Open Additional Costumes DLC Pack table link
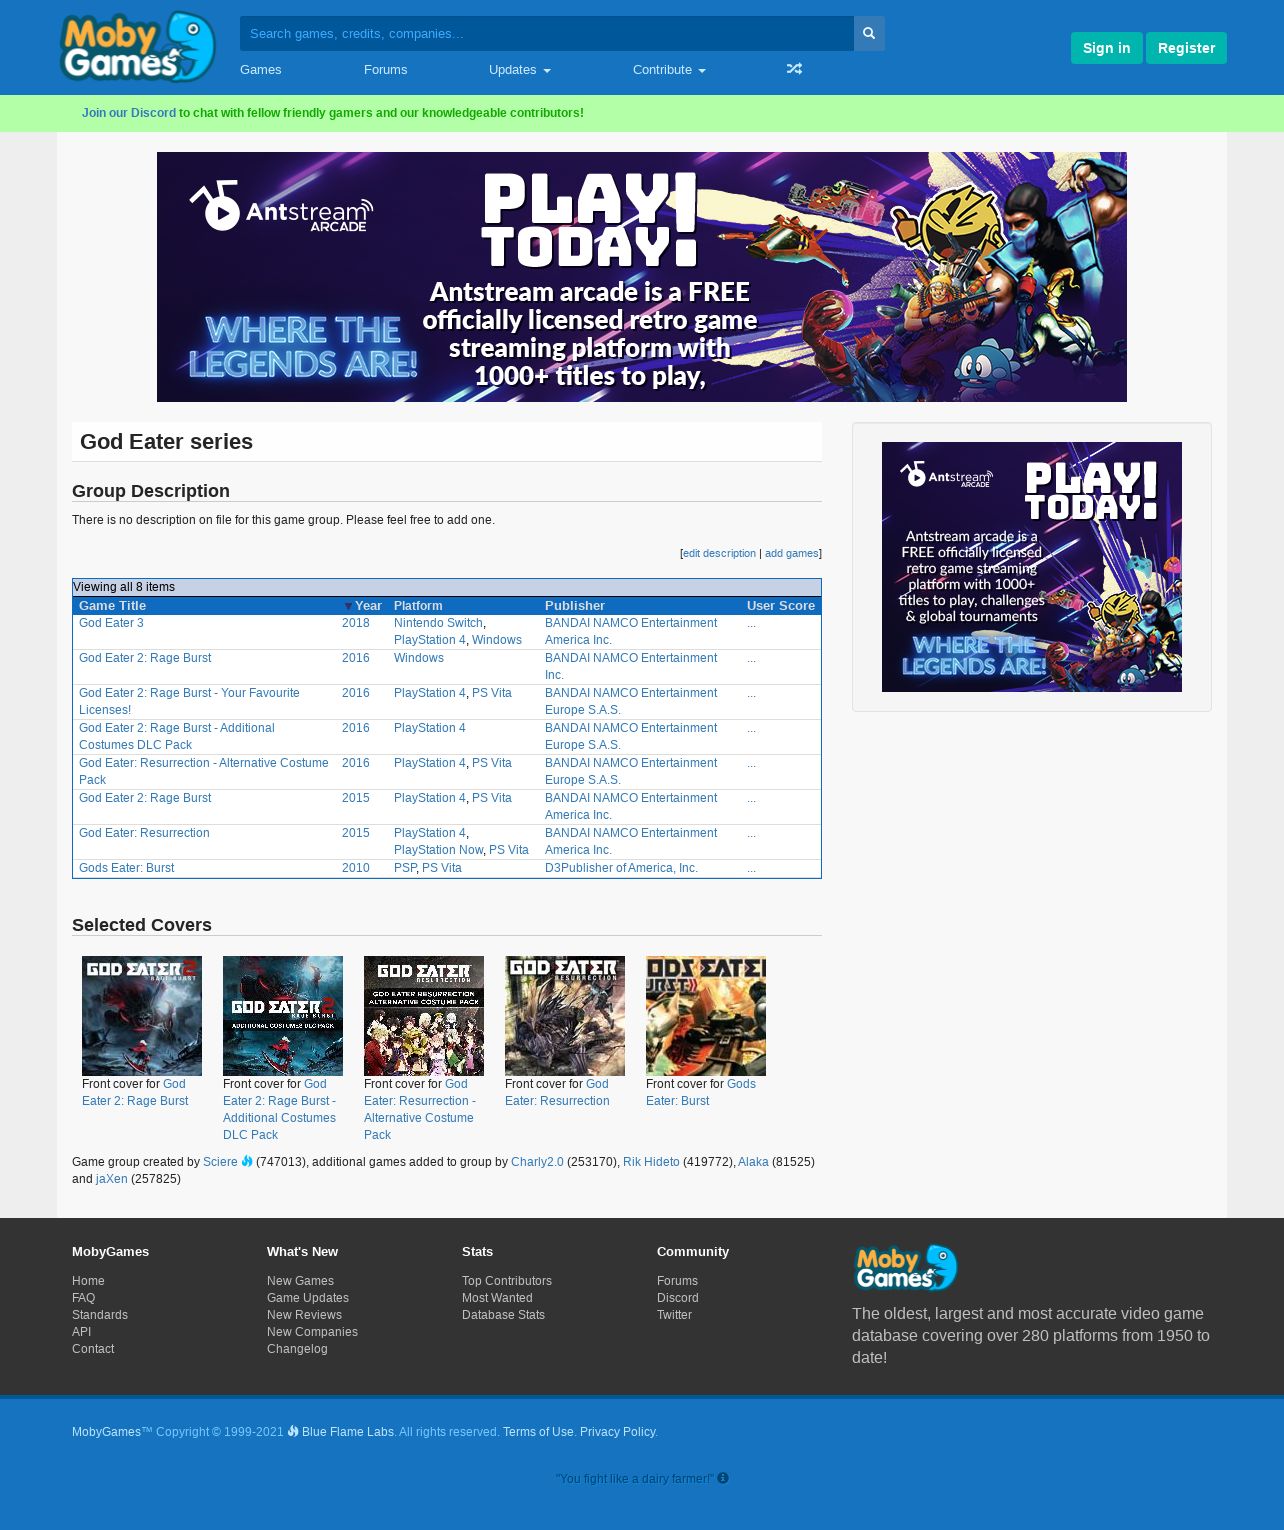This screenshot has width=1284, height=1530. [x=177, y=736]
